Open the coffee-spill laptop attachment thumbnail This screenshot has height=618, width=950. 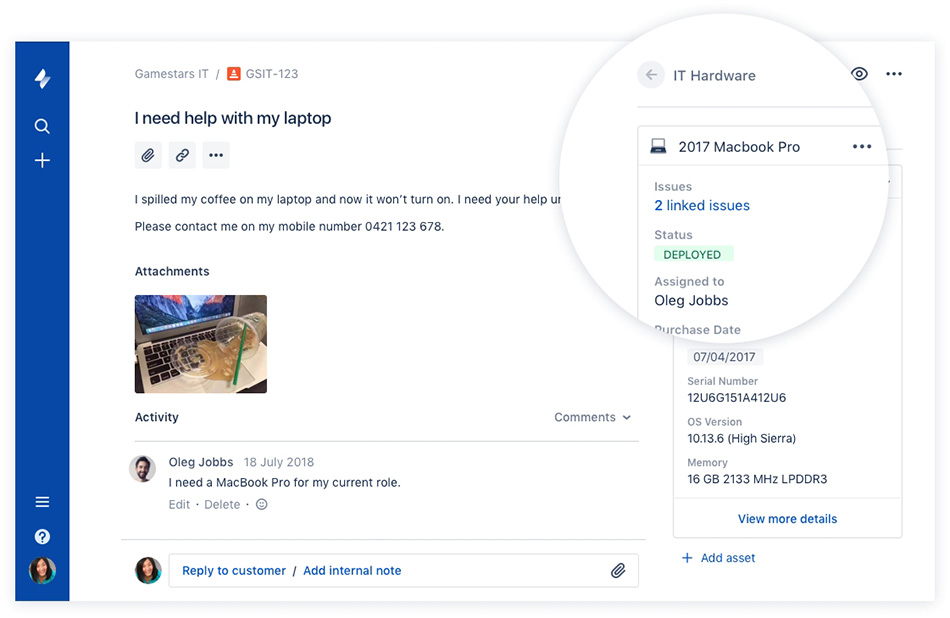200,343
